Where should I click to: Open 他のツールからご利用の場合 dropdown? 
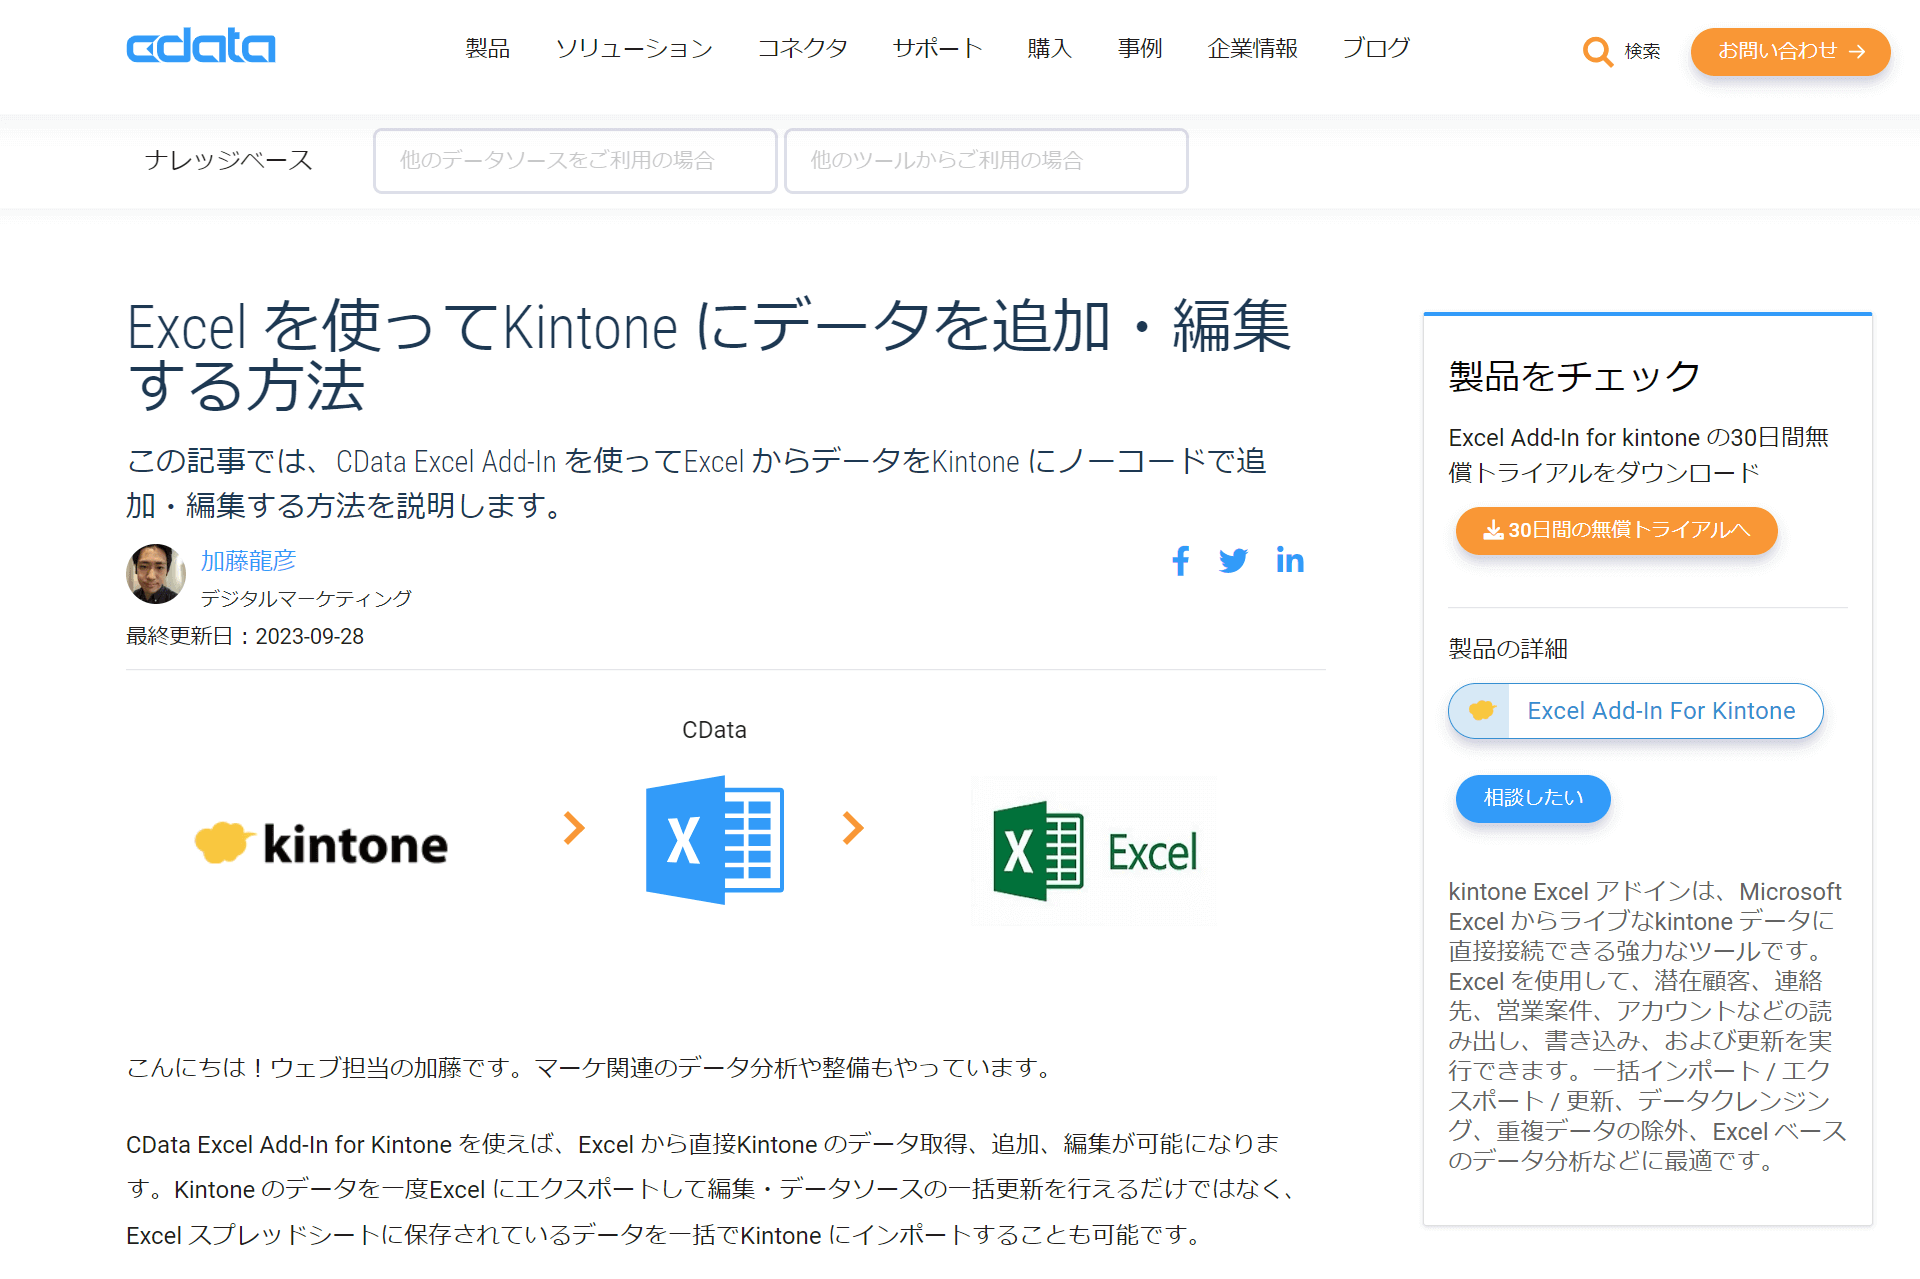pyautogui.click(x=986, y=161)
